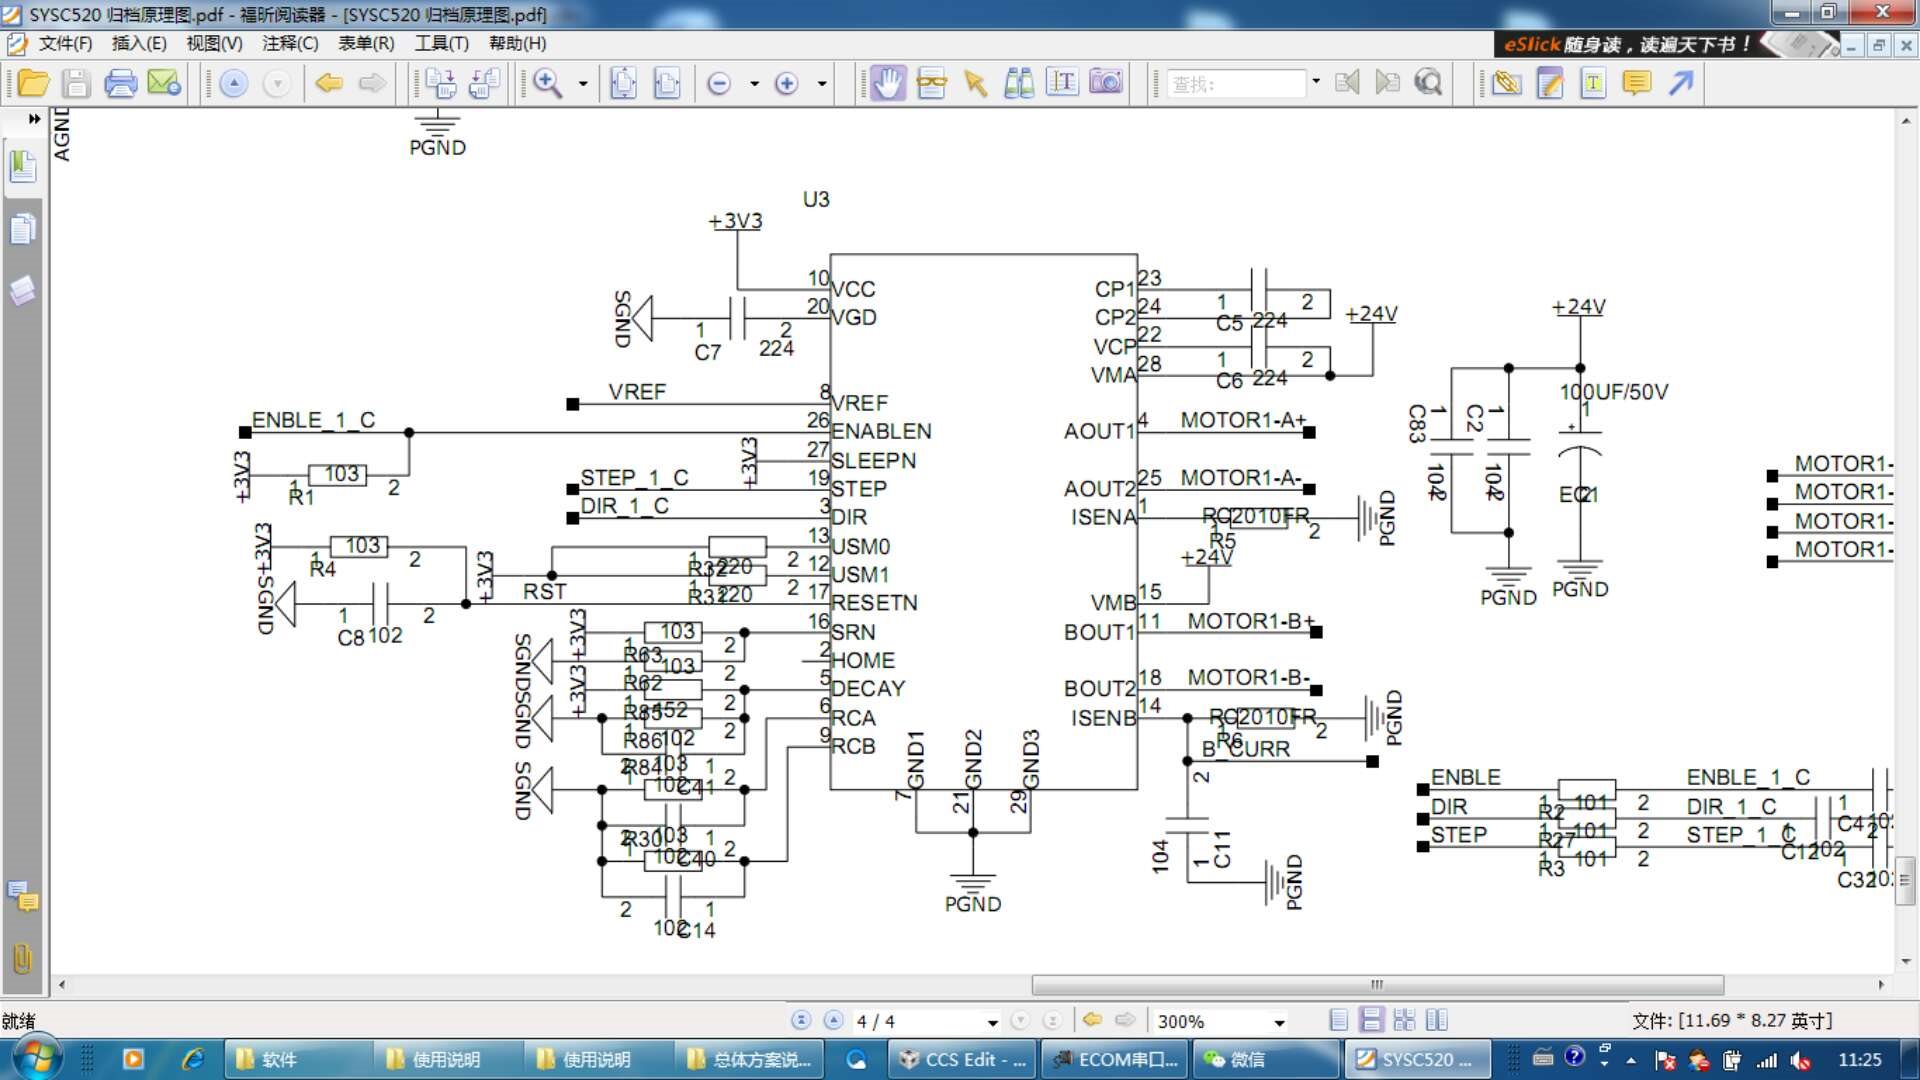This screenshot has height=1080, width=1920.
Task: Find previous match icon in search bar
Action: (1347, 83)
